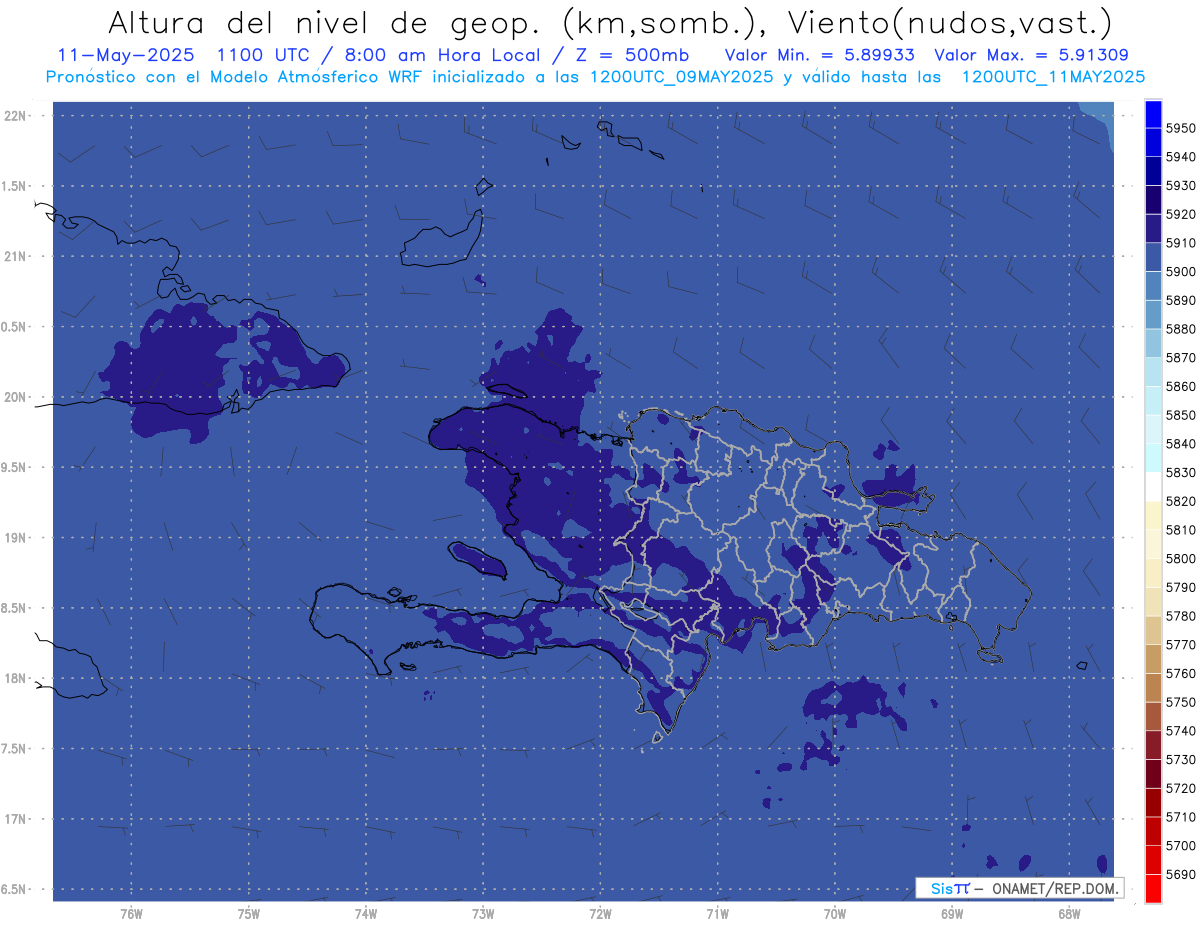Click the 5940 value on the color scale

[1180, 157]
